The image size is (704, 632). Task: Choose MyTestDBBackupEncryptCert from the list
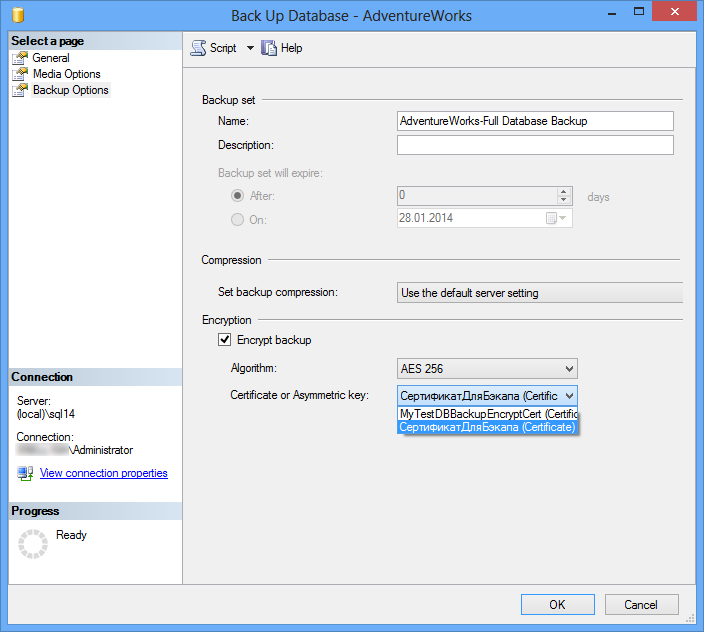pos(488,414)
